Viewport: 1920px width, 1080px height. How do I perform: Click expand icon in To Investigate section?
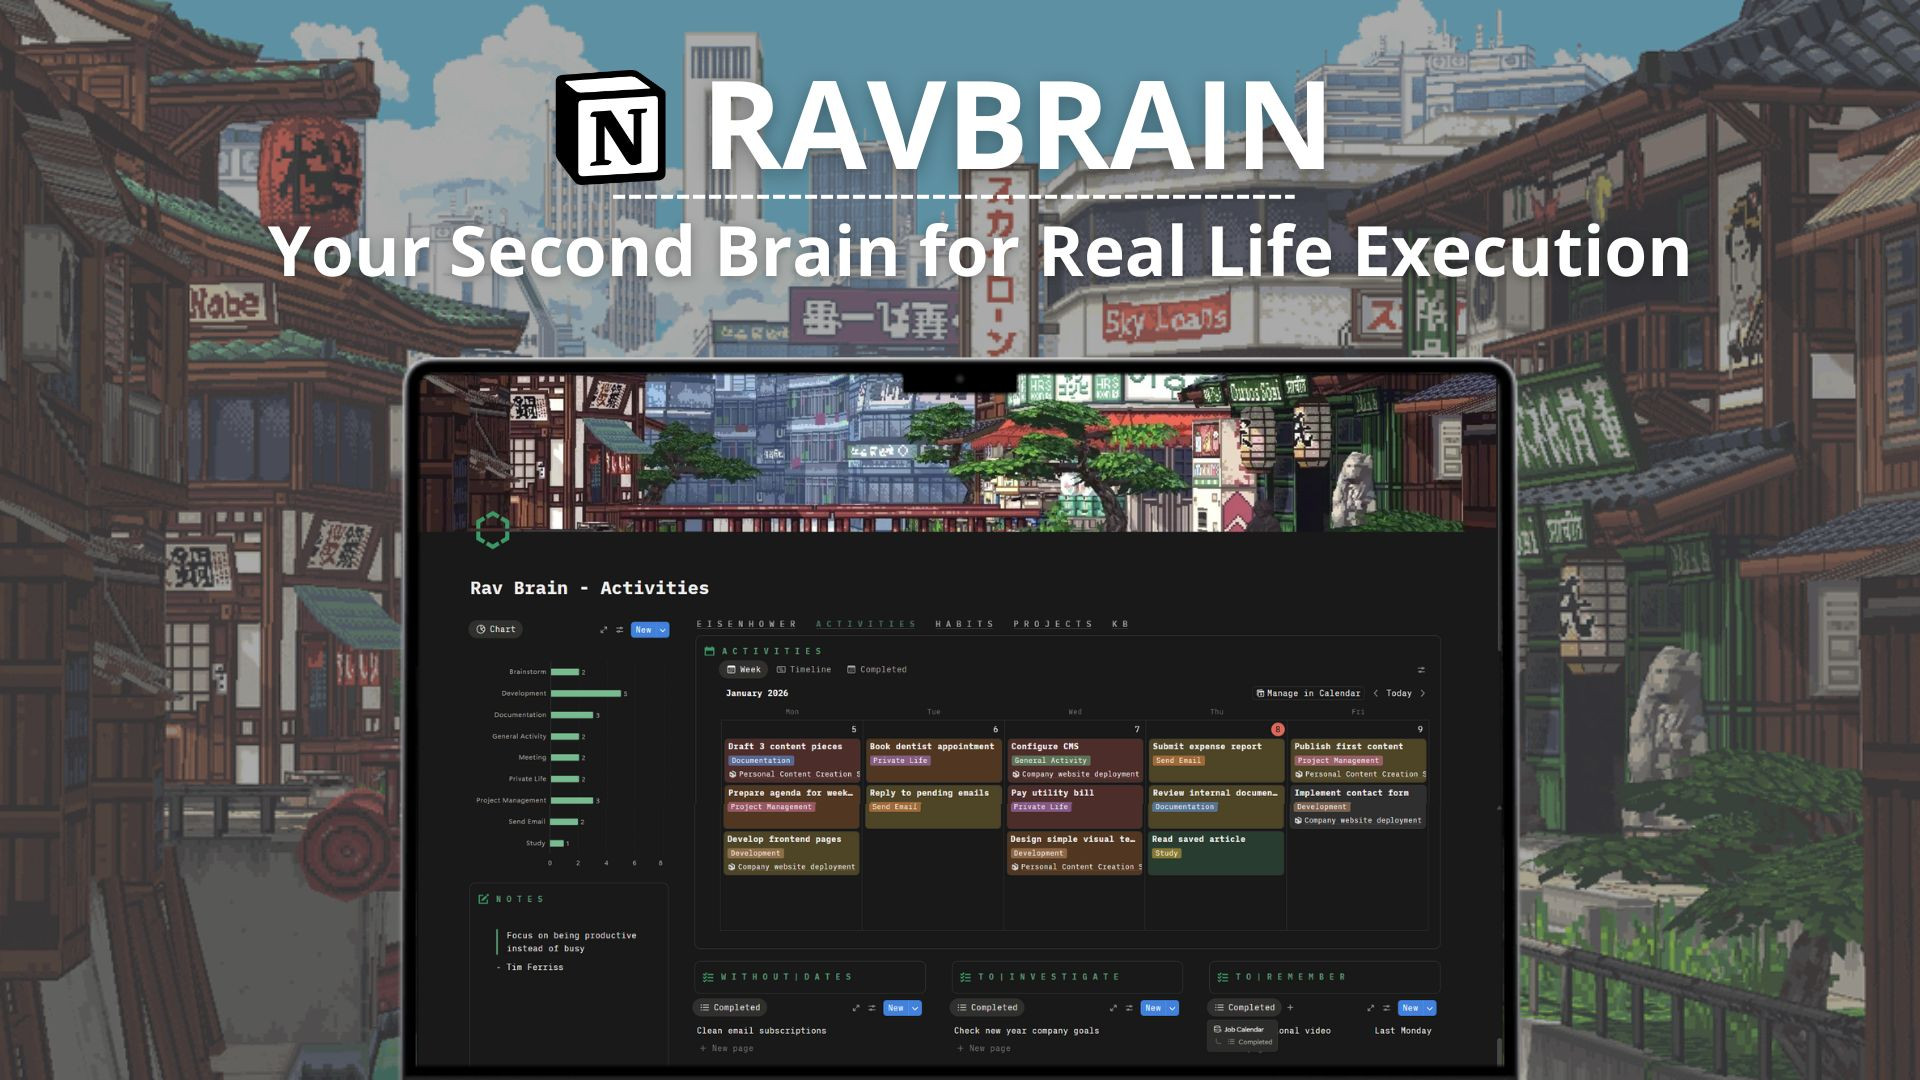click(x=1113, y=1008)
